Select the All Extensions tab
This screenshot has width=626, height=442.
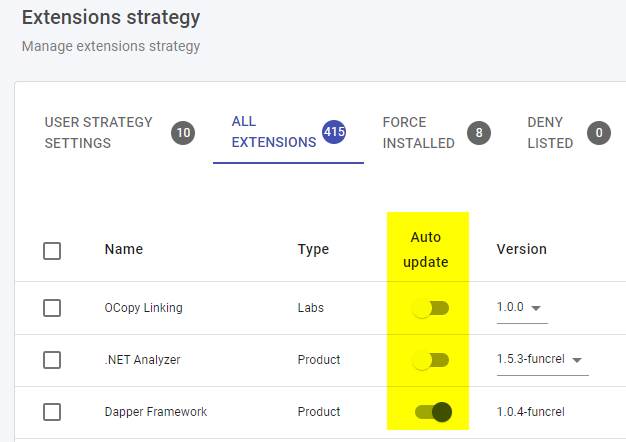pyautogui.click(x=273, y=132)
